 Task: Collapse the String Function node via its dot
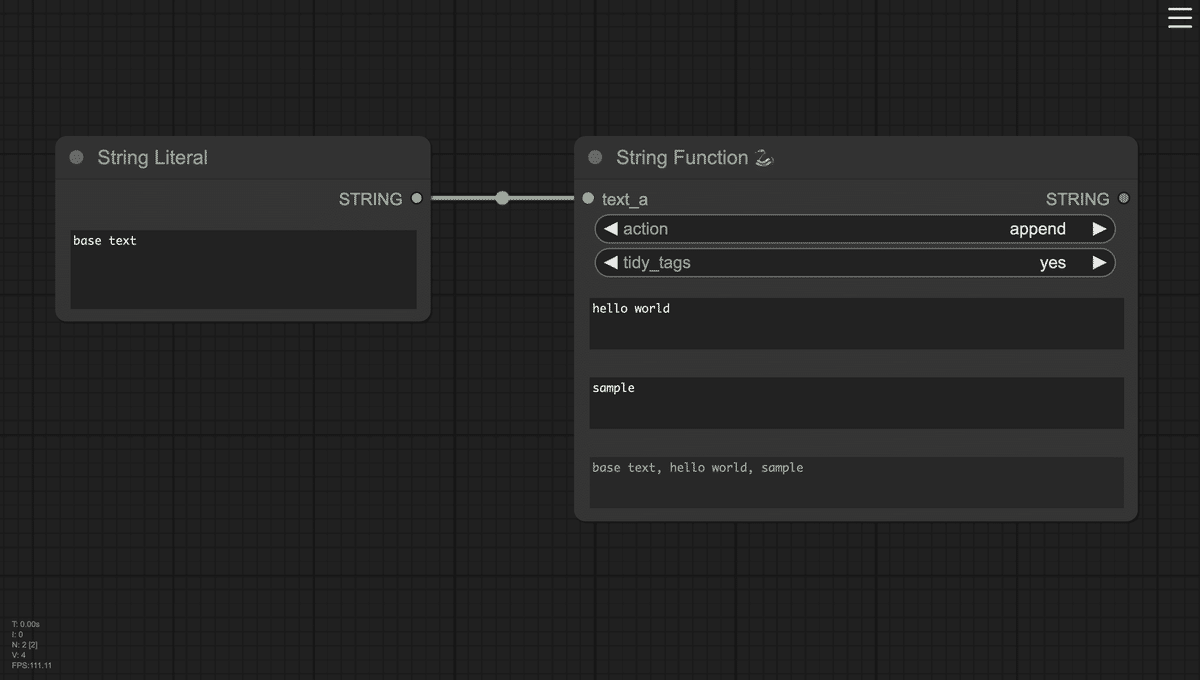pos(596,157)
